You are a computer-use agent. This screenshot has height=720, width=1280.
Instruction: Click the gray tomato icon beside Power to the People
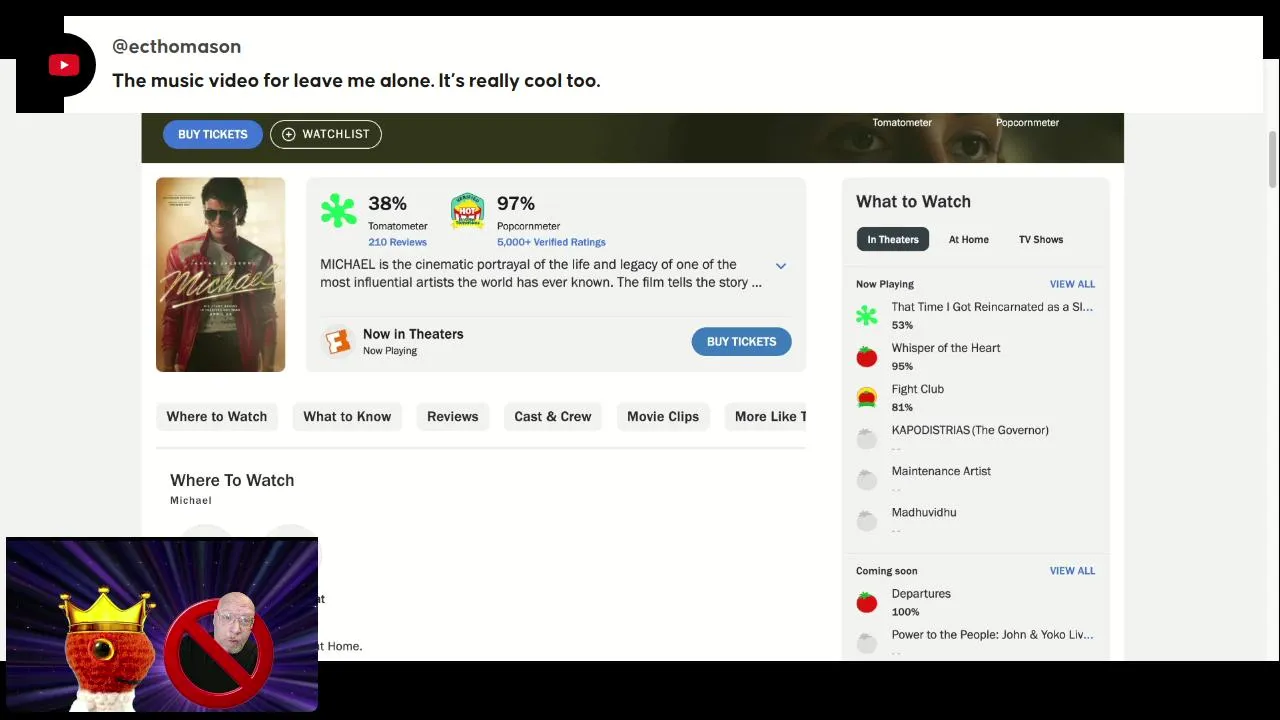click(x=867, y=643)
